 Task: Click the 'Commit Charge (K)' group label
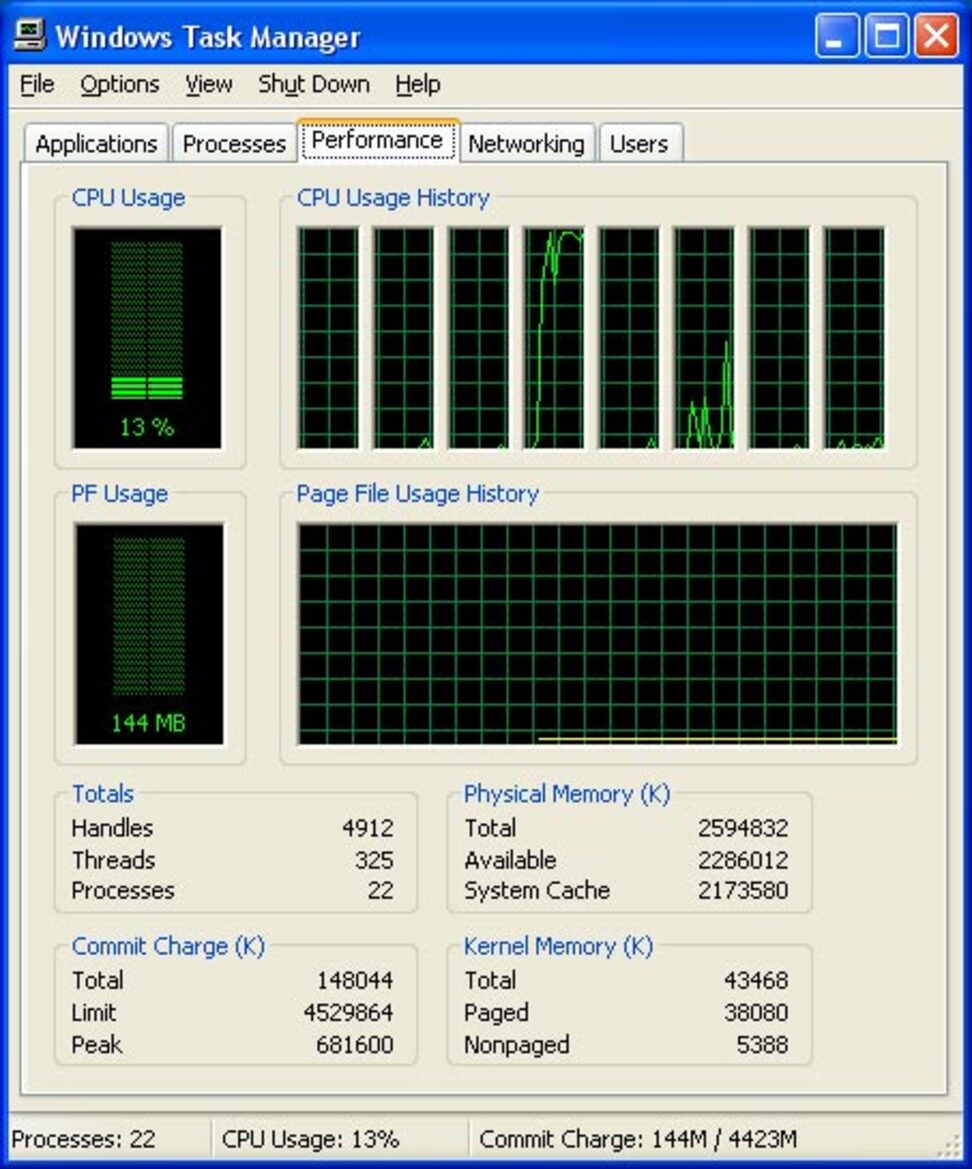coord(168,946)
